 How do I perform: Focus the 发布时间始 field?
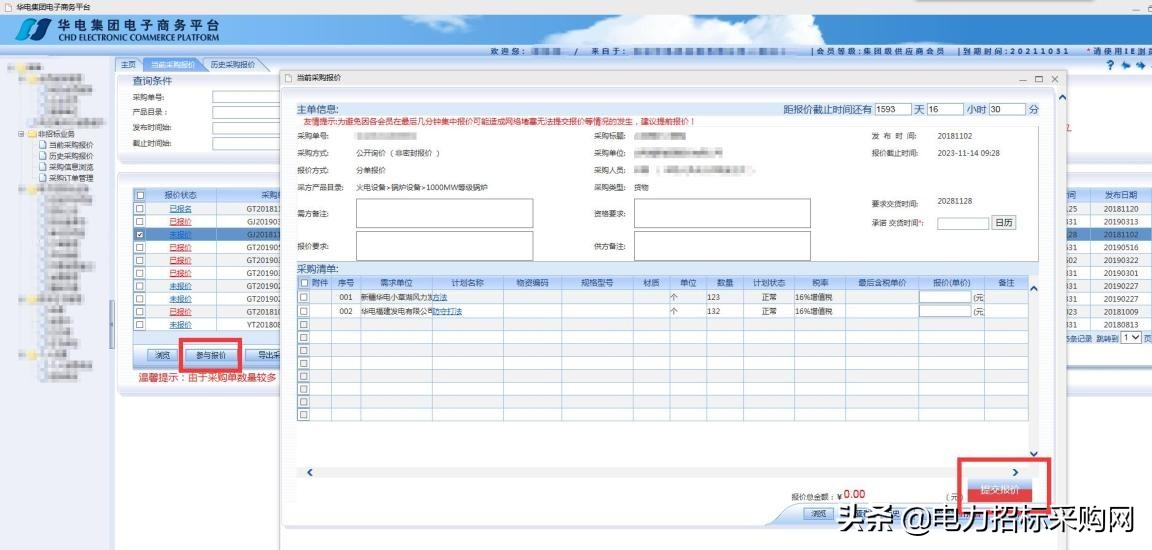click(x=246, y=128)
